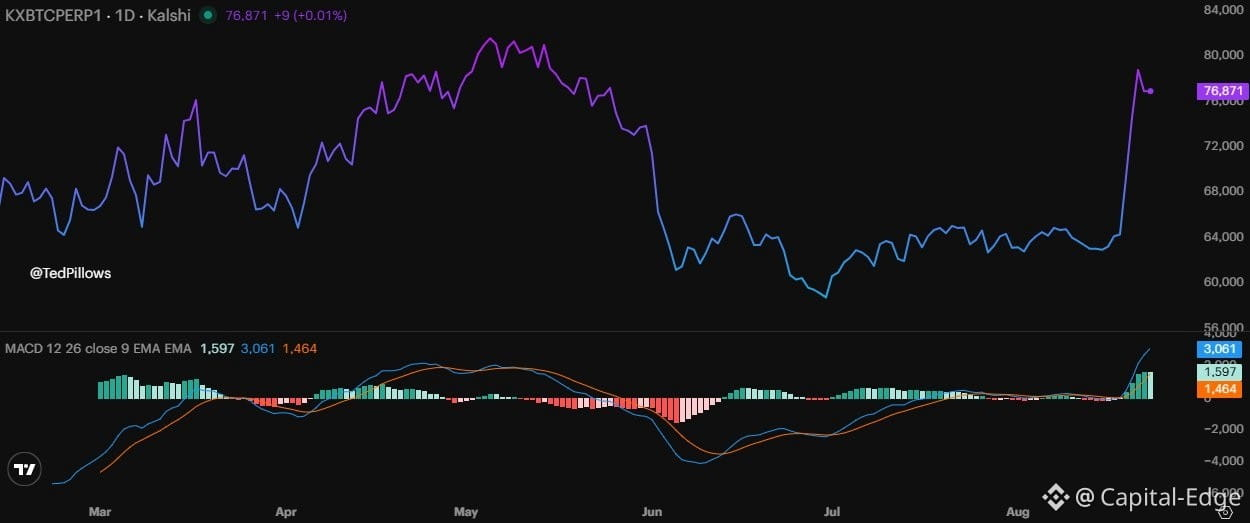Click the KXBTCPERP1 · 1D · Kalshi symbol title

coord(99,15)
